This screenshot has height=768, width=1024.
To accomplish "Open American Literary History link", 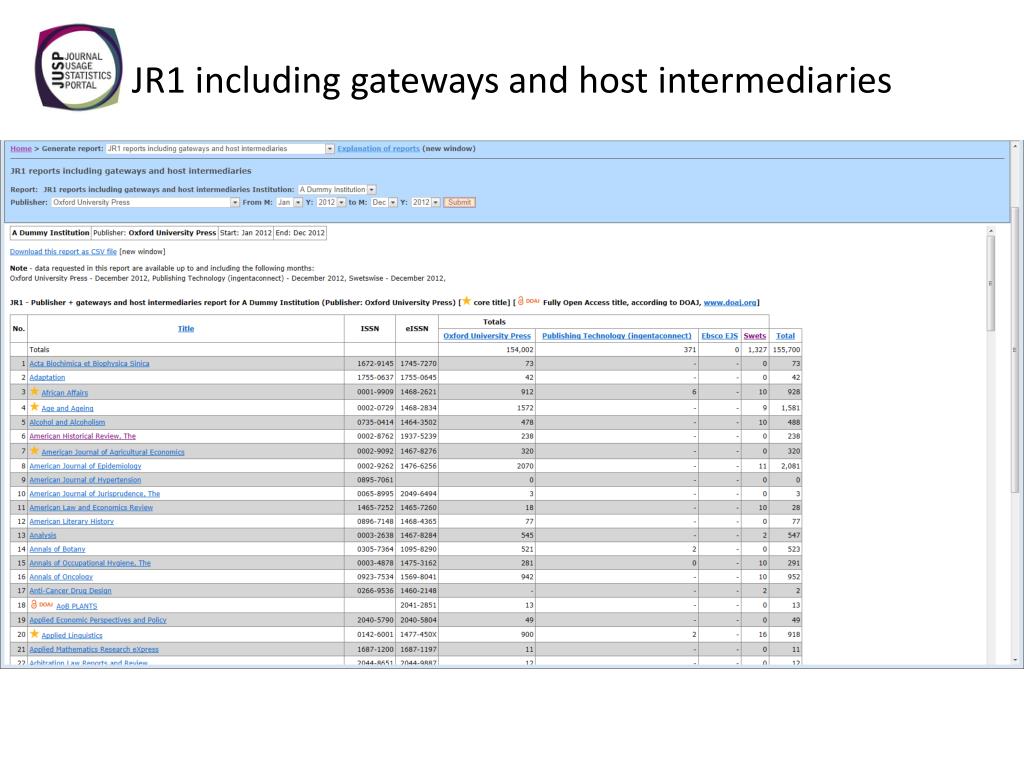I will [71, 521].
